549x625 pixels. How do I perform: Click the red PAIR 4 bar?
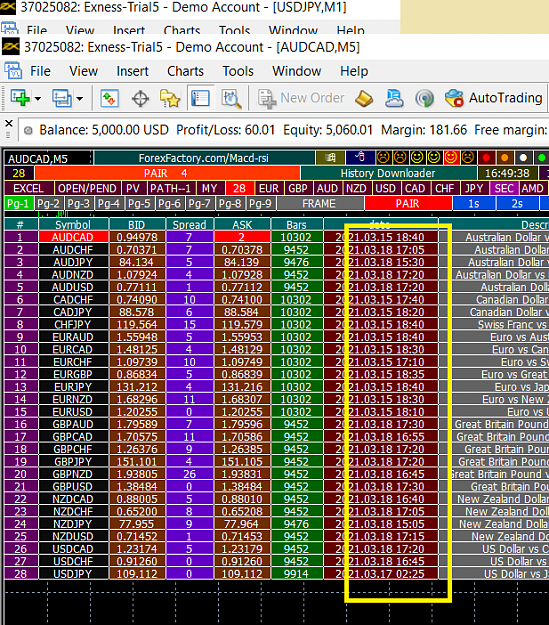(167, 173)
